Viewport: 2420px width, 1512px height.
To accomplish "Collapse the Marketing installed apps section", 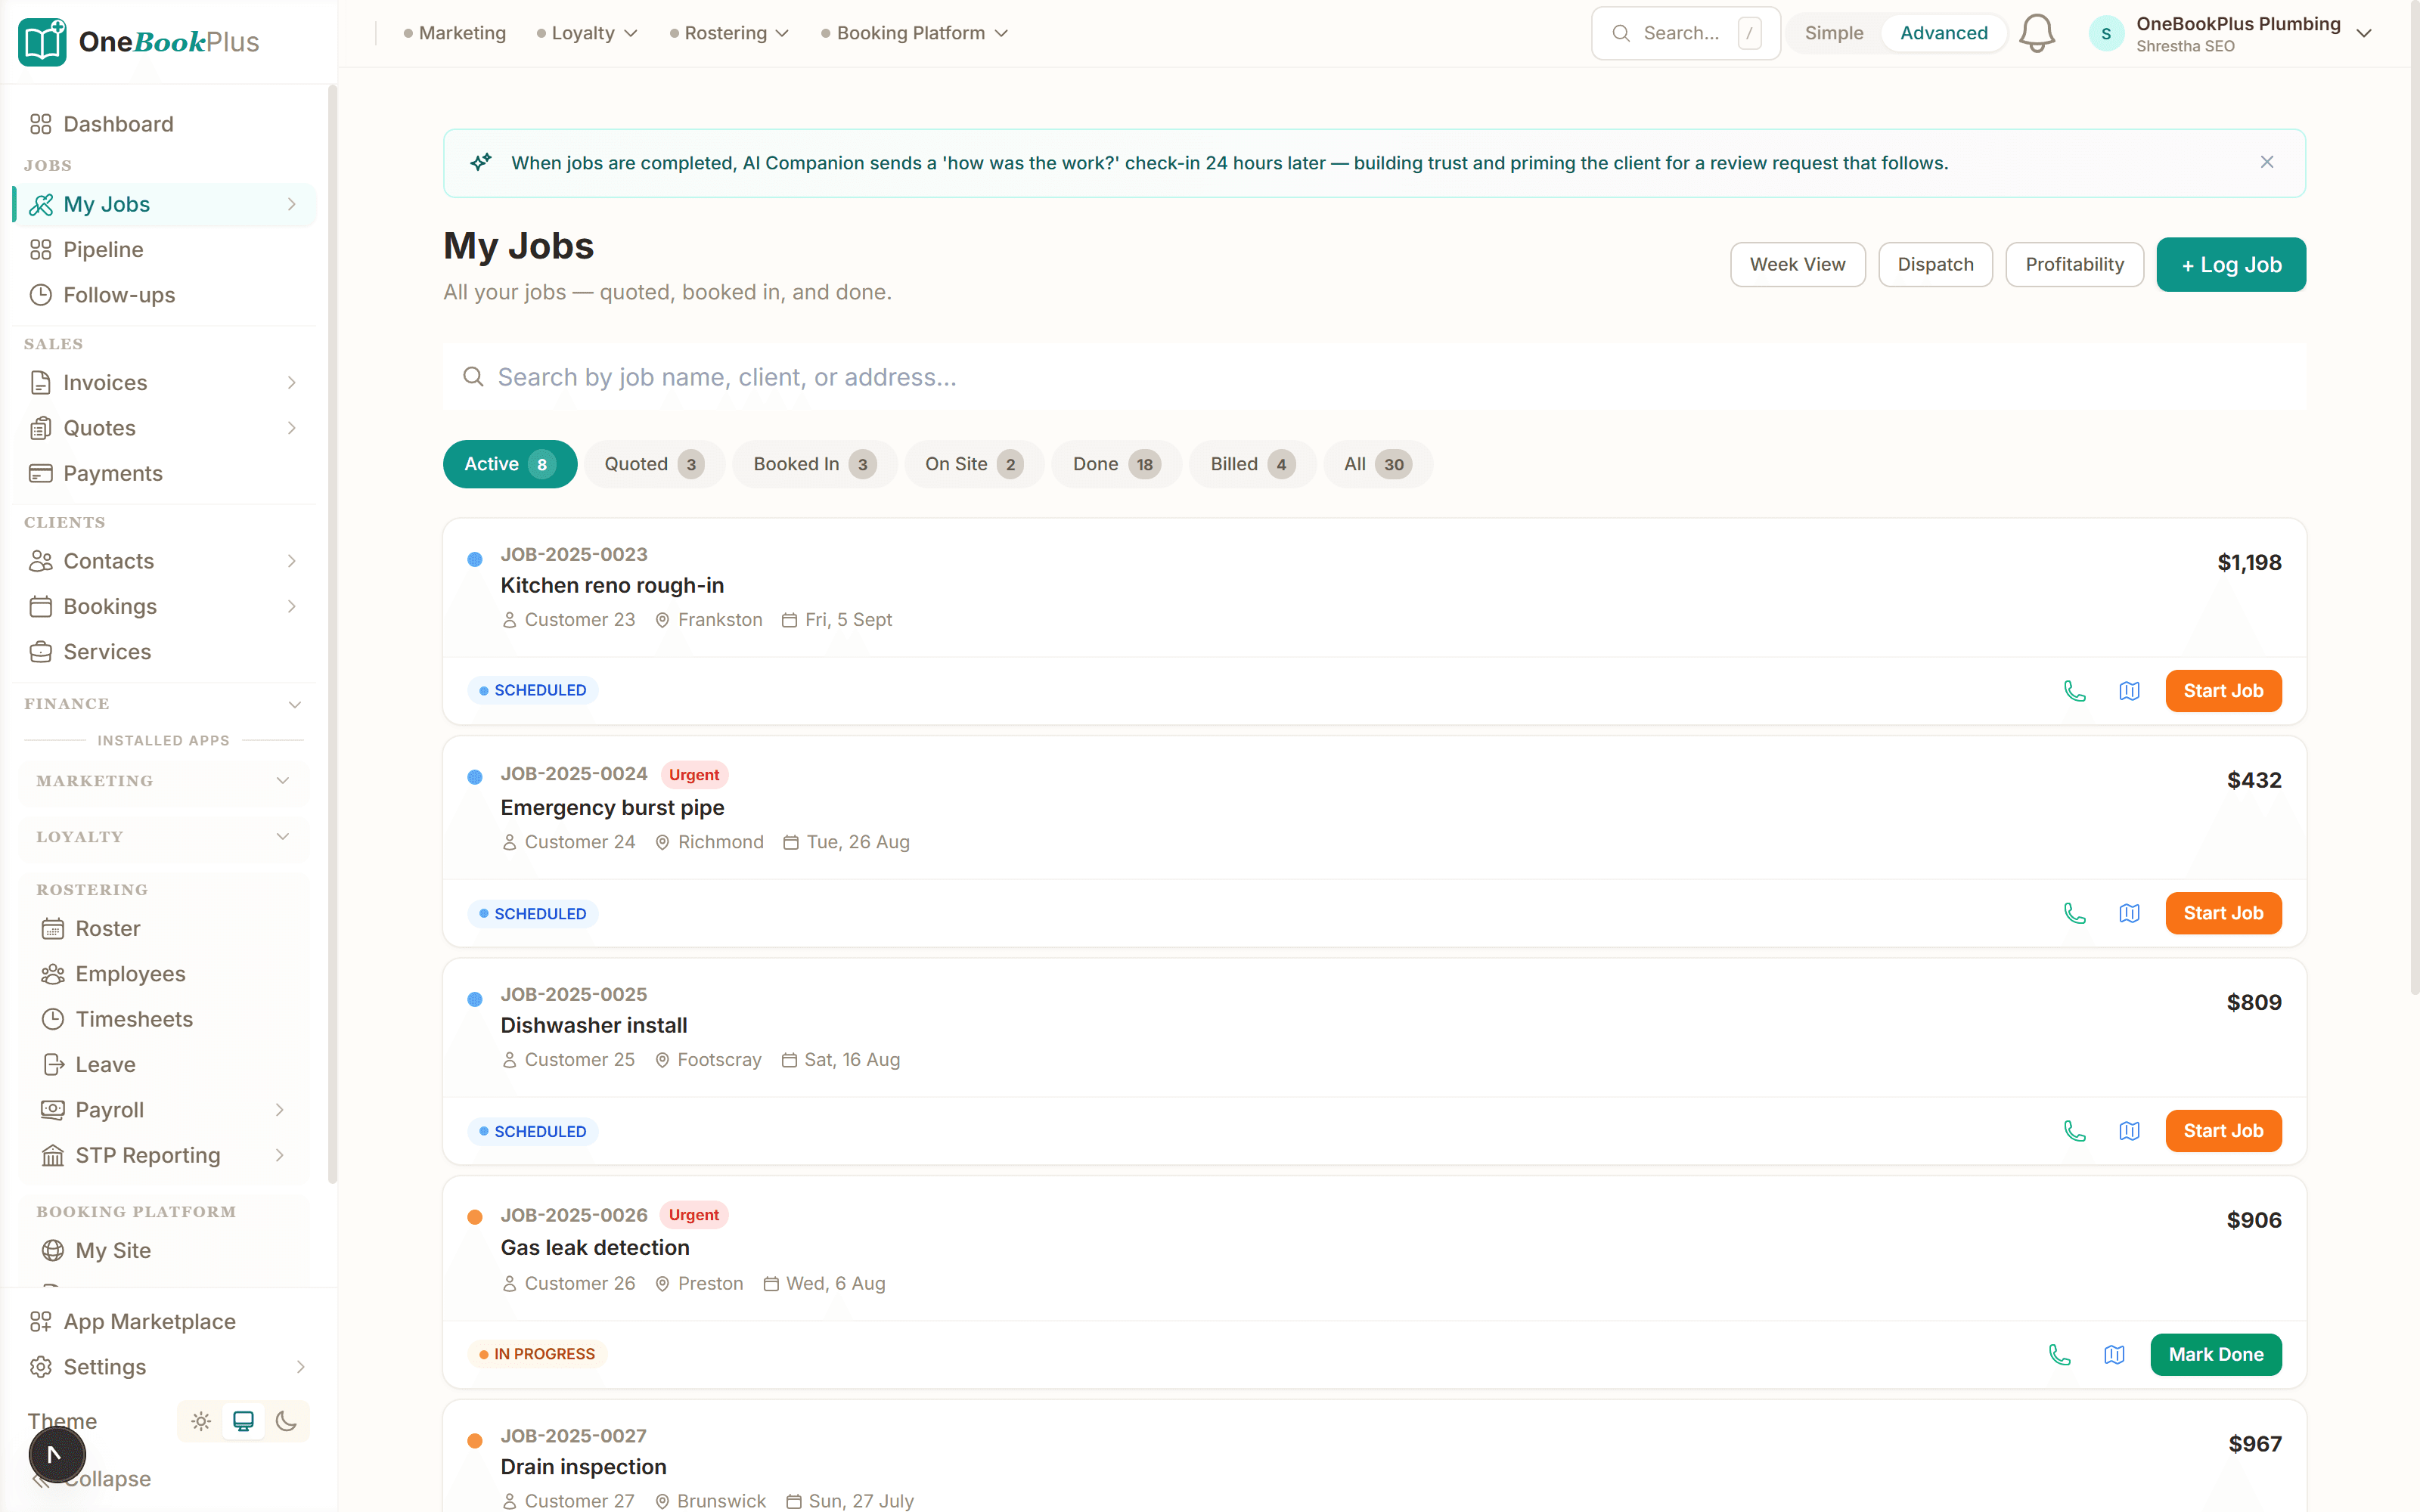I will [x=163, y=781].
